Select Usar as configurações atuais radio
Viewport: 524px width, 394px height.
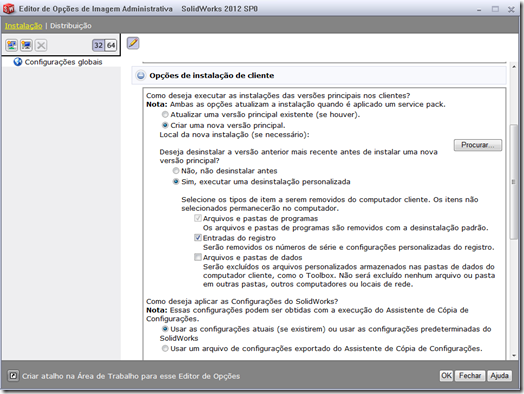pyautogui.click(x=165, y=329)
